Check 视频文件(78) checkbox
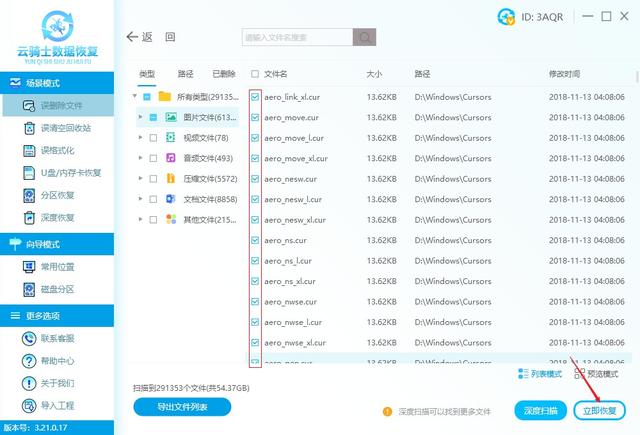Viewport: 640px width, 435px height. tap(153, 138)
